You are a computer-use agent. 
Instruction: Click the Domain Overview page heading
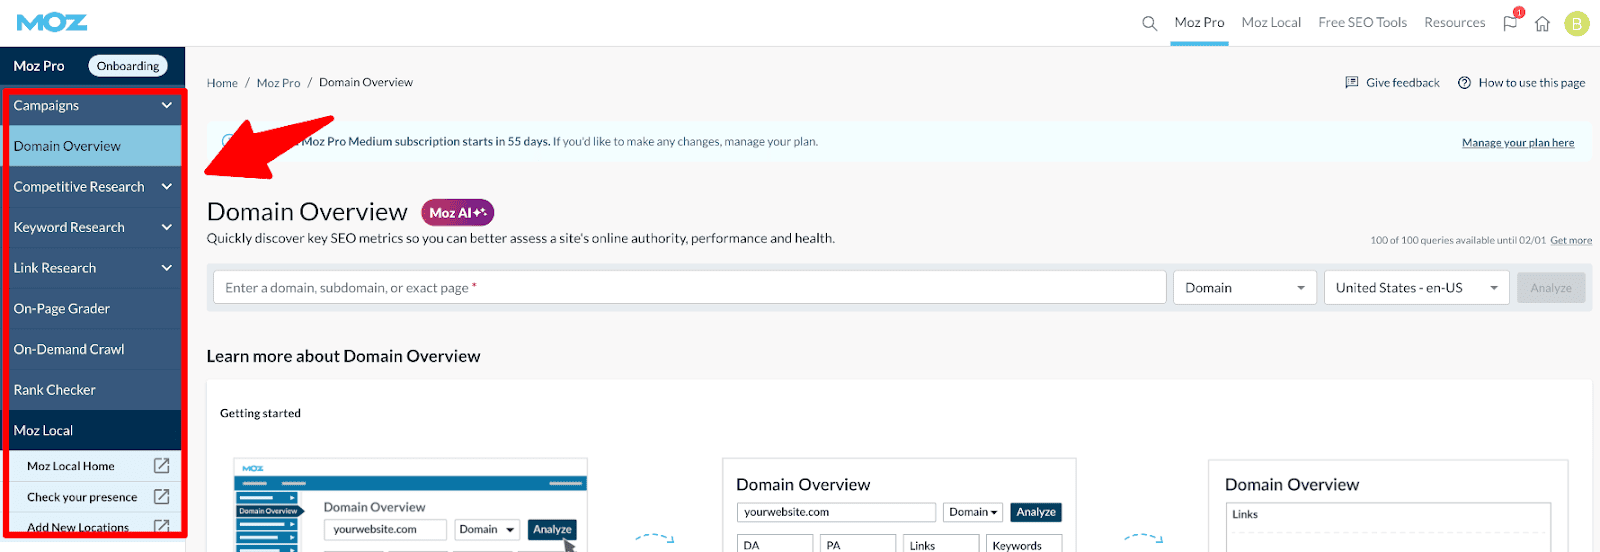pos(307,212)
